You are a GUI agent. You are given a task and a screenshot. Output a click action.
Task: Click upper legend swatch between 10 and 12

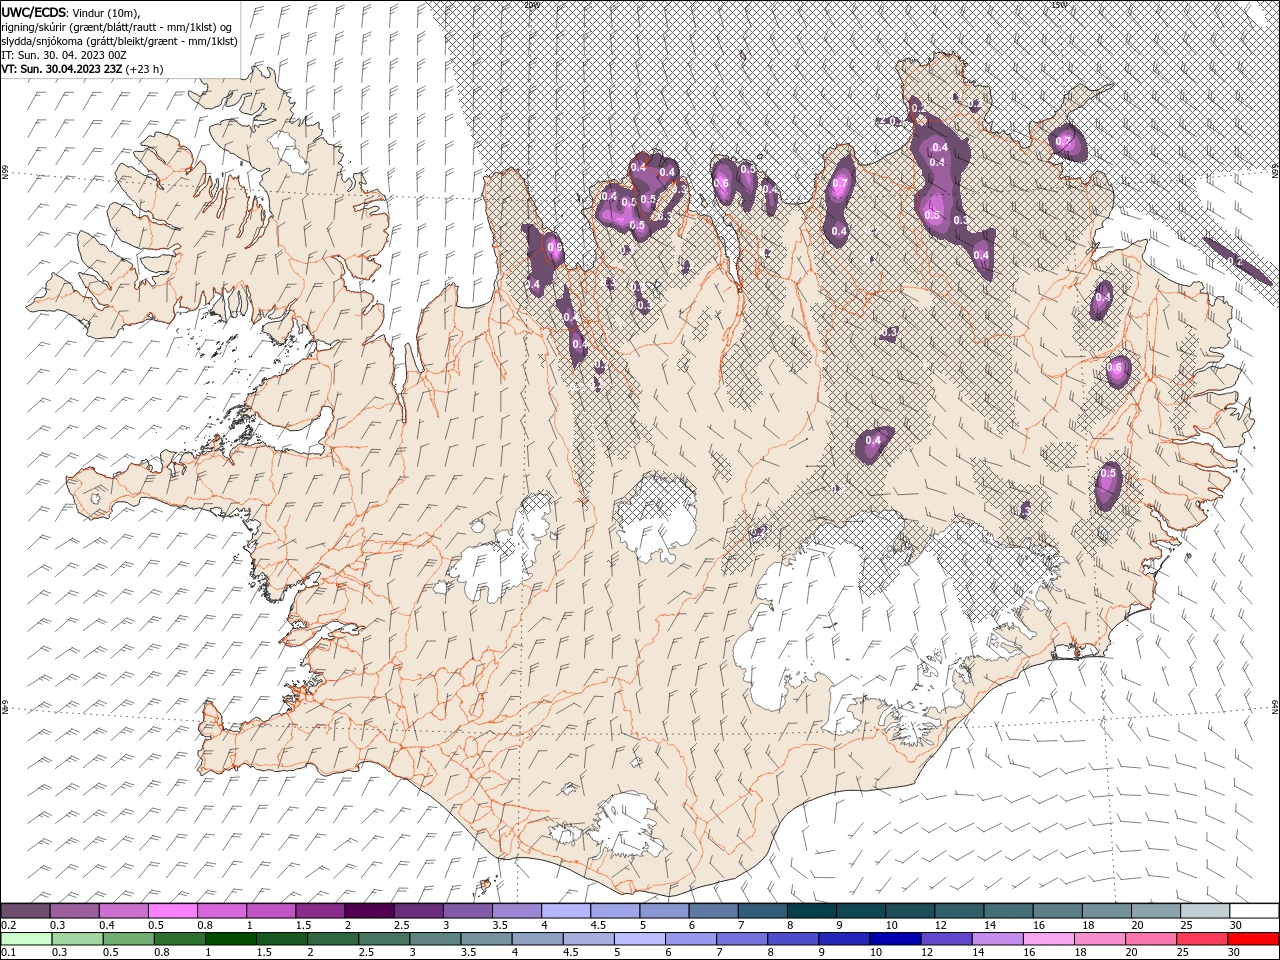coord(910,911)
